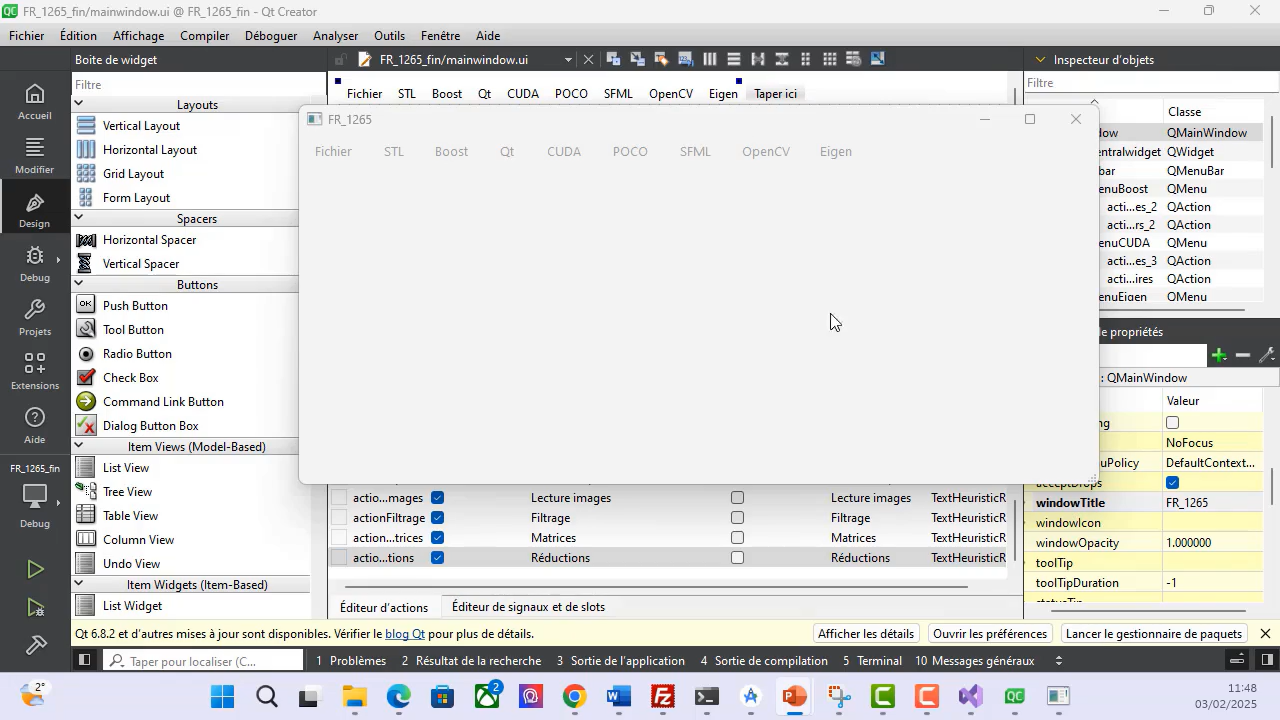Switch to Éditeur de signaux et de slots tab
Screen dimensions: 1280x720
point(528,607)
